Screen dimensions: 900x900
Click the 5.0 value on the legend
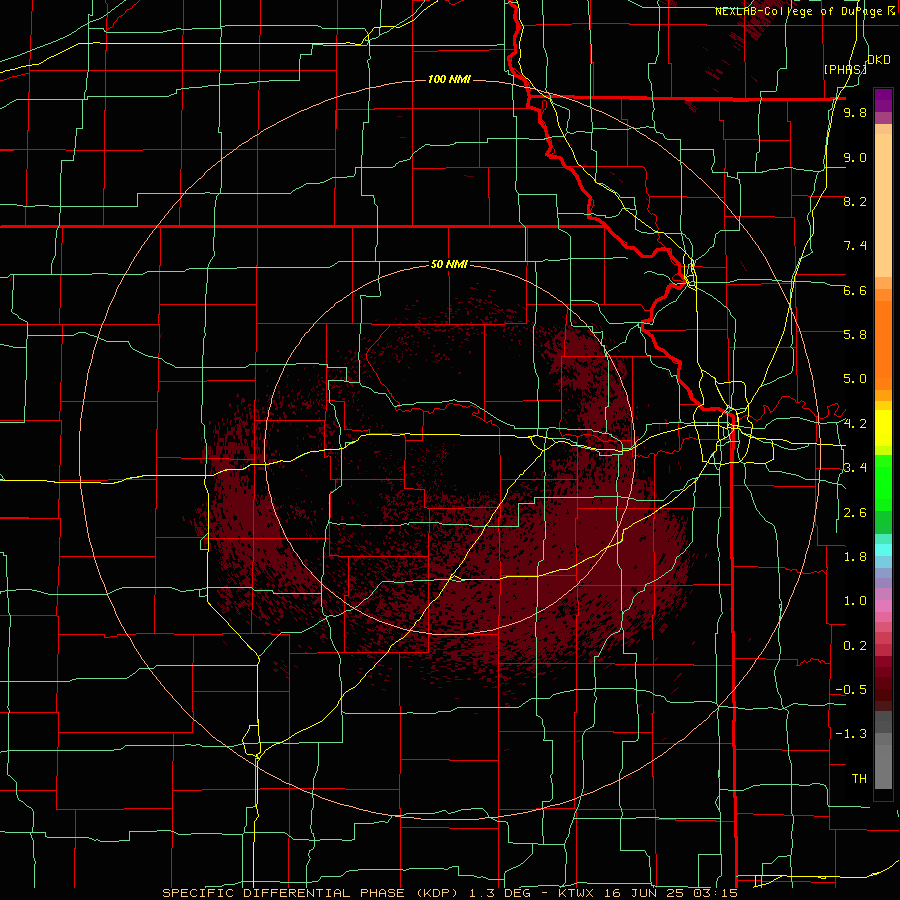[855, 379]
